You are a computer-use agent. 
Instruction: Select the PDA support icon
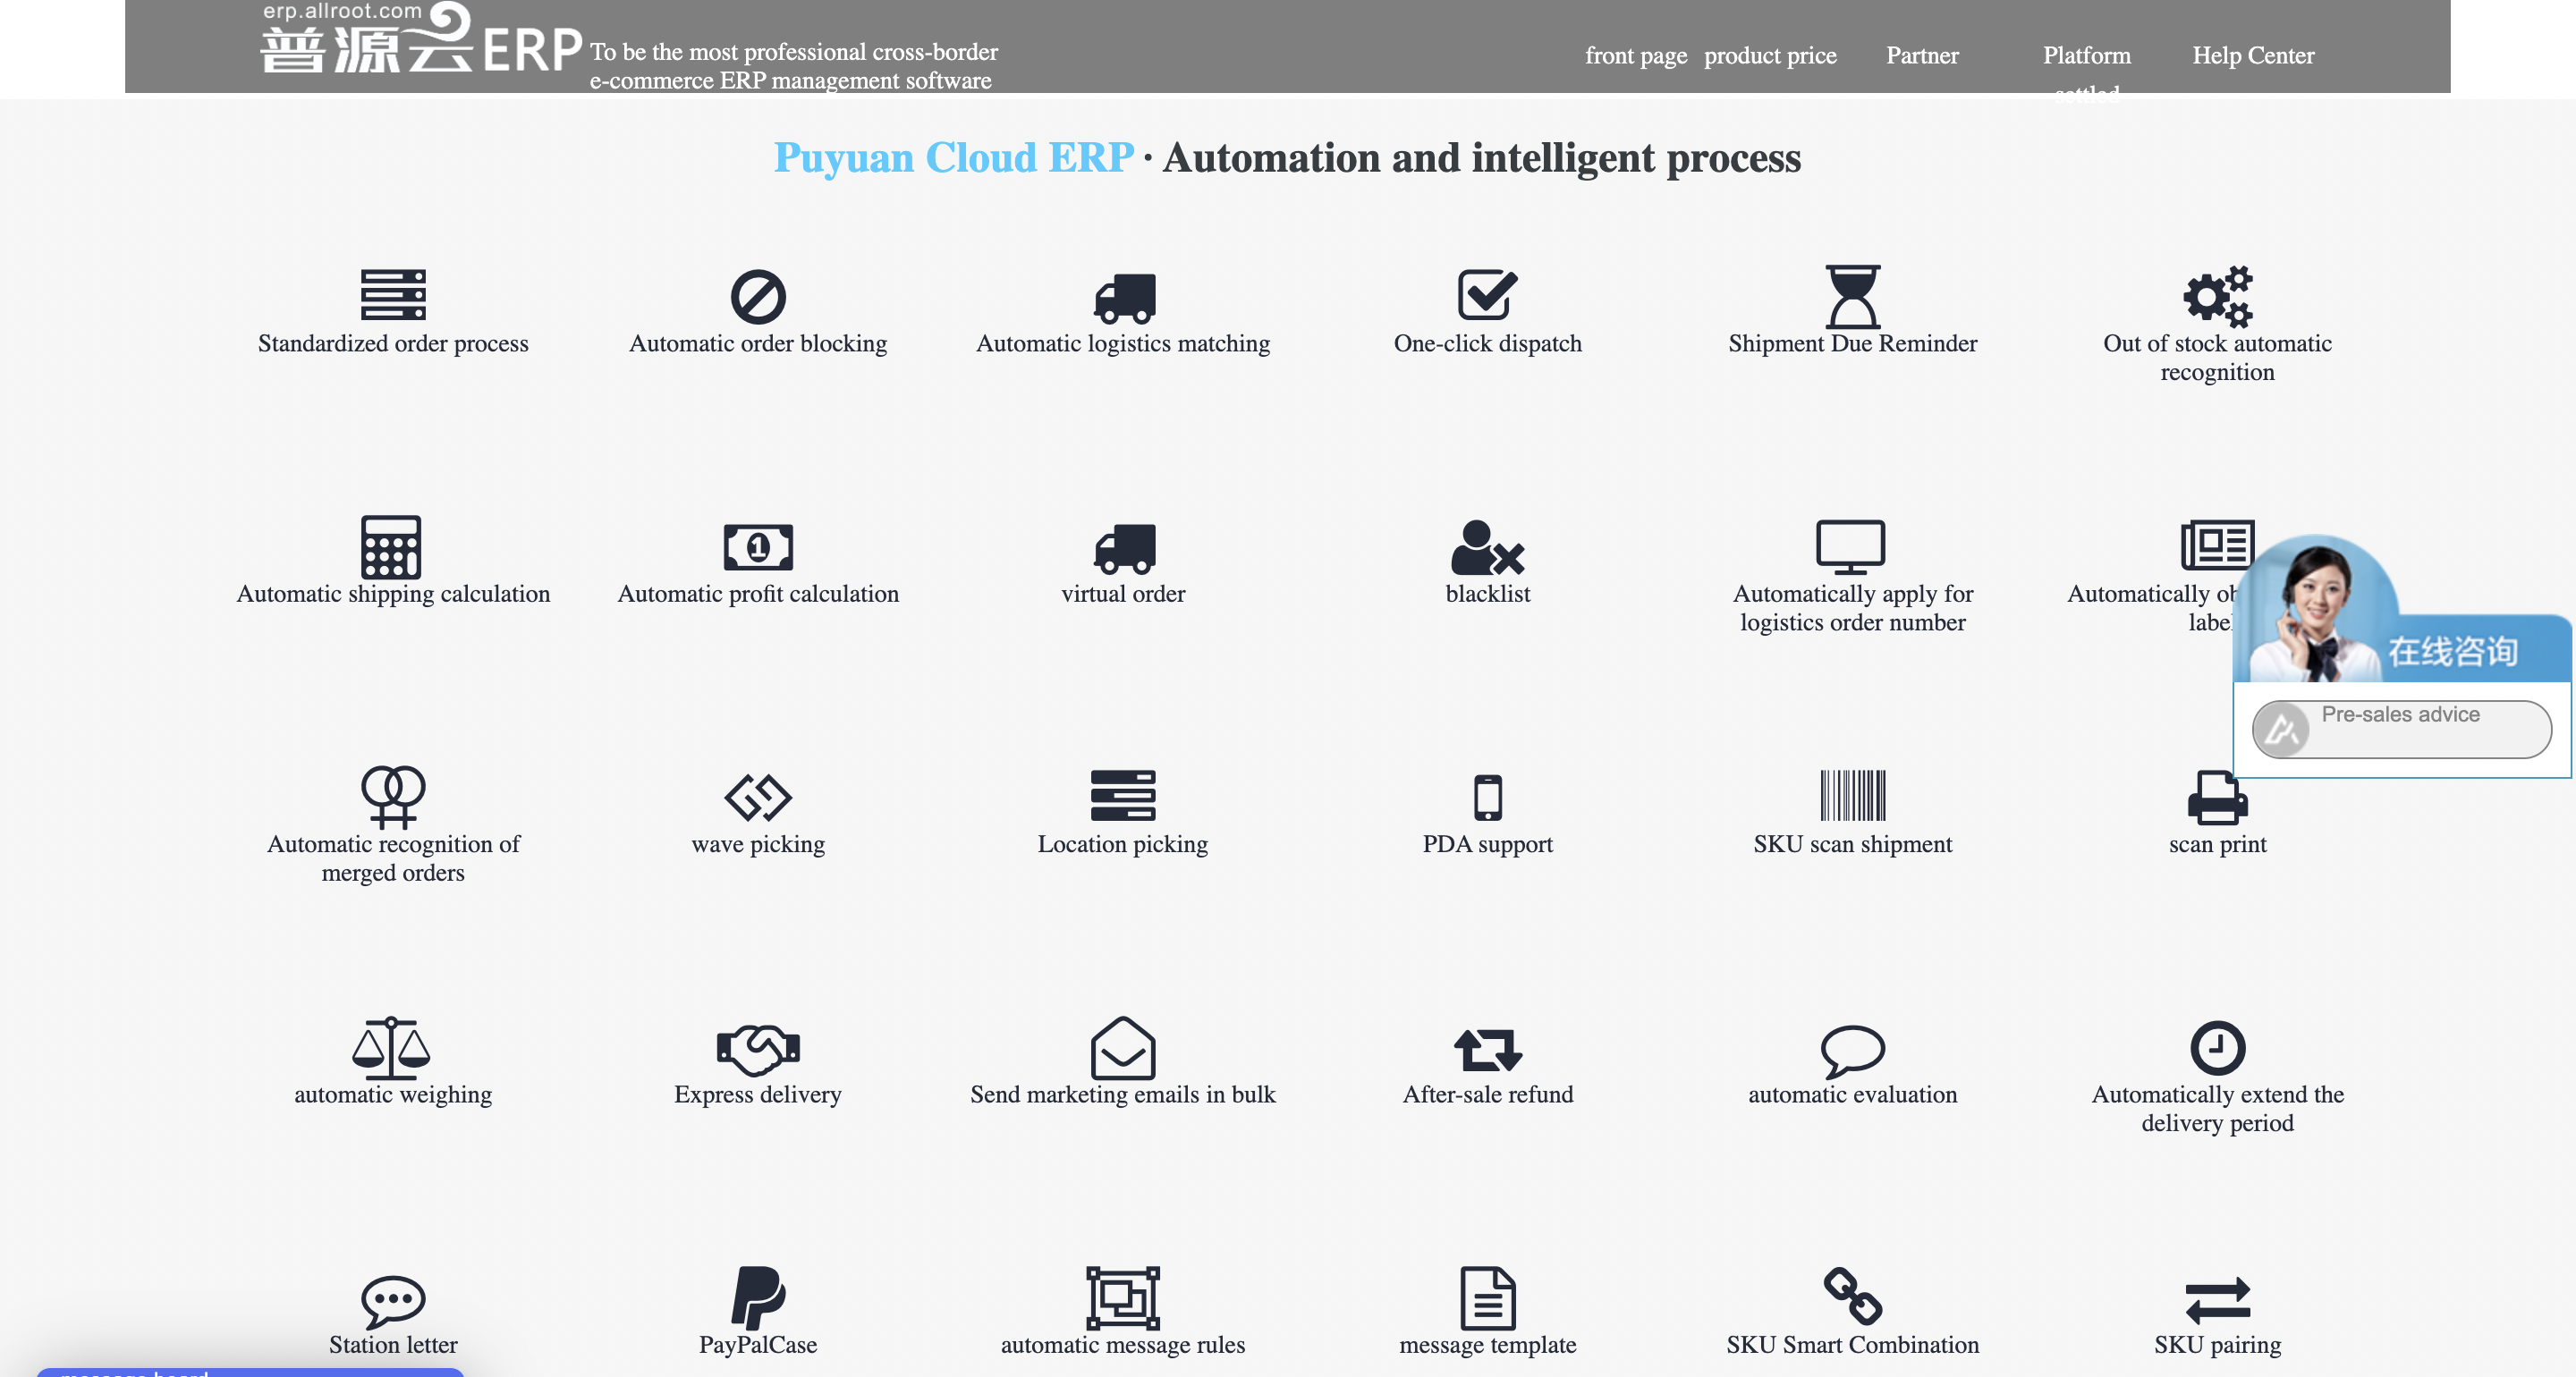pyautogui.click(x=1486, y=794)
